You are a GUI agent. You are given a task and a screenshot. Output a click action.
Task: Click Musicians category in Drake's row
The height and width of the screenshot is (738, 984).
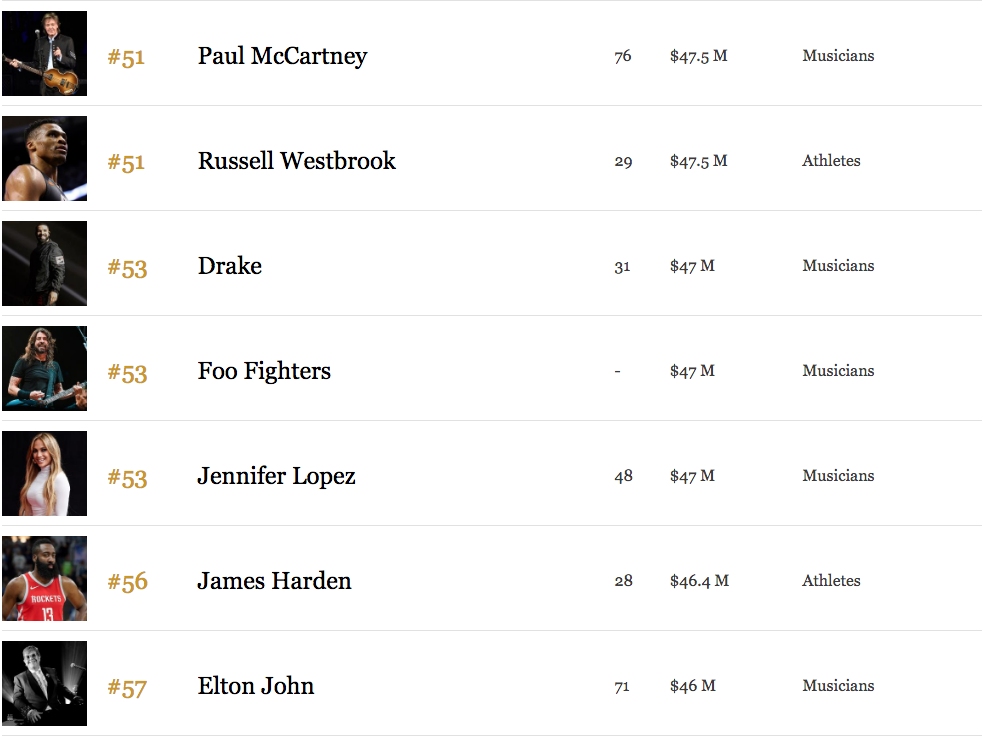[838, 265]
